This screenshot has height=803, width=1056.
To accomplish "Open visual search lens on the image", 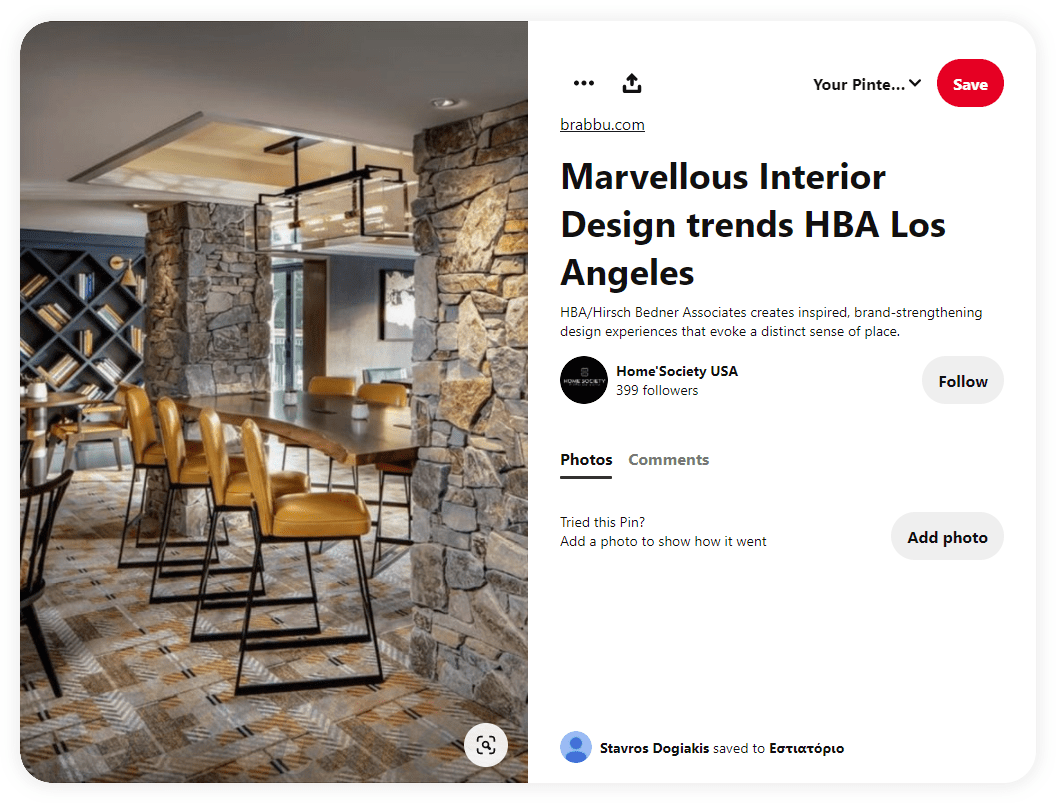I will pos(486,745).
